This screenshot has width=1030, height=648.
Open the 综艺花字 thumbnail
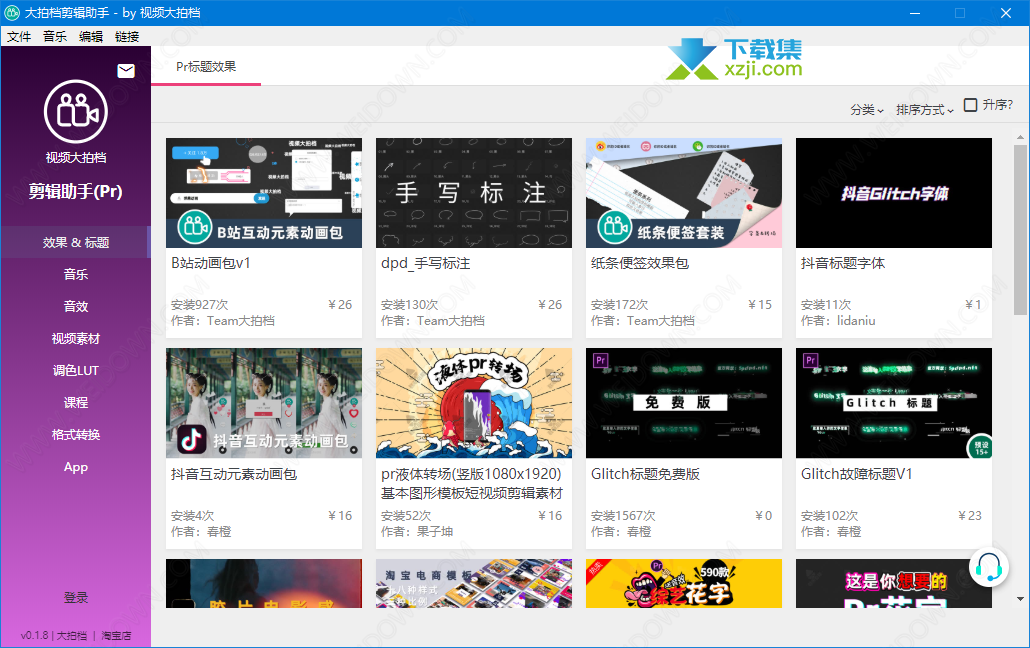tap(684, 584)
